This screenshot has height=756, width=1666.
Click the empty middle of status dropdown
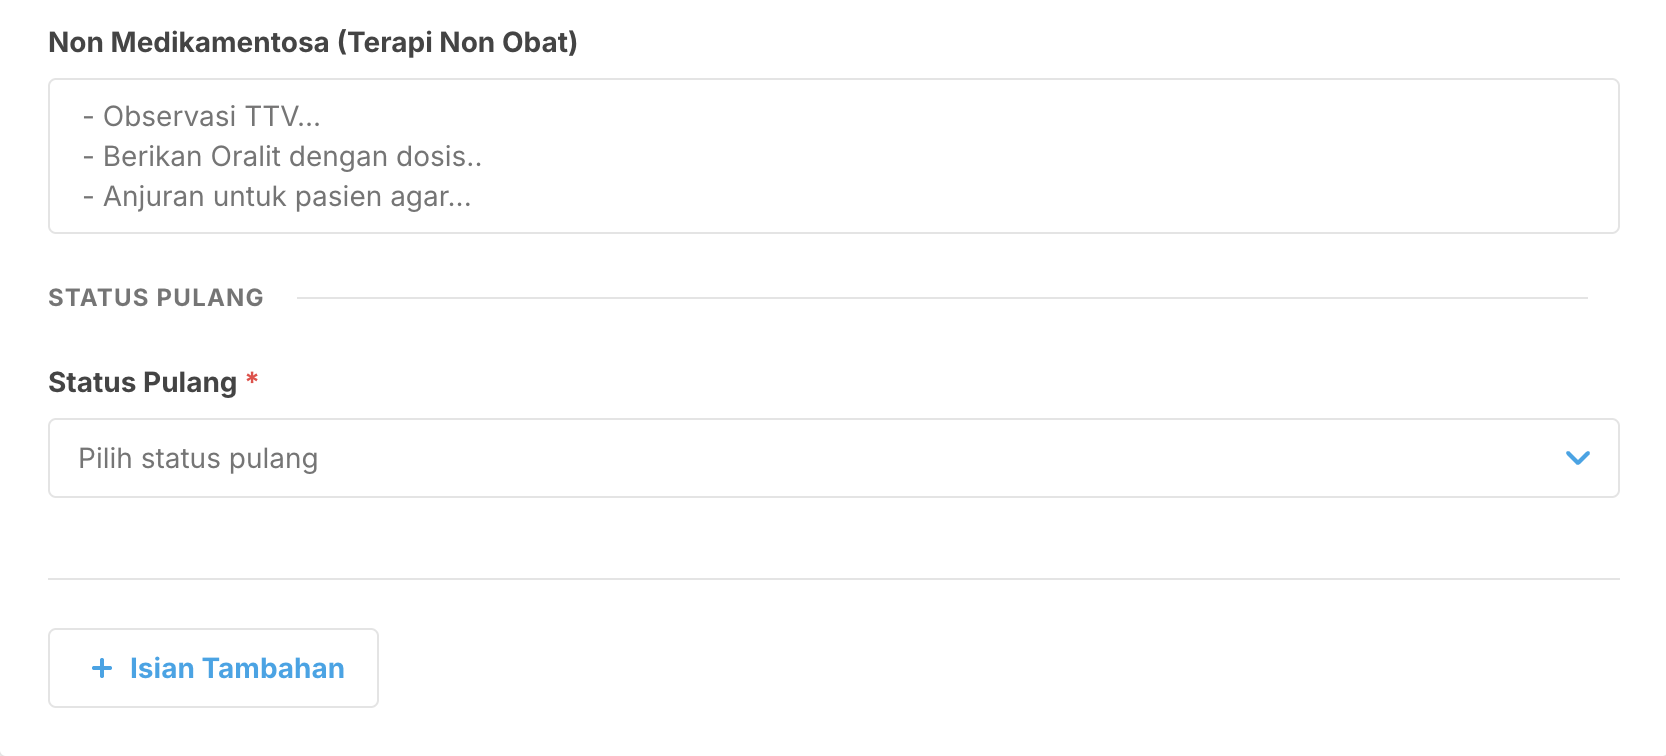900,458
